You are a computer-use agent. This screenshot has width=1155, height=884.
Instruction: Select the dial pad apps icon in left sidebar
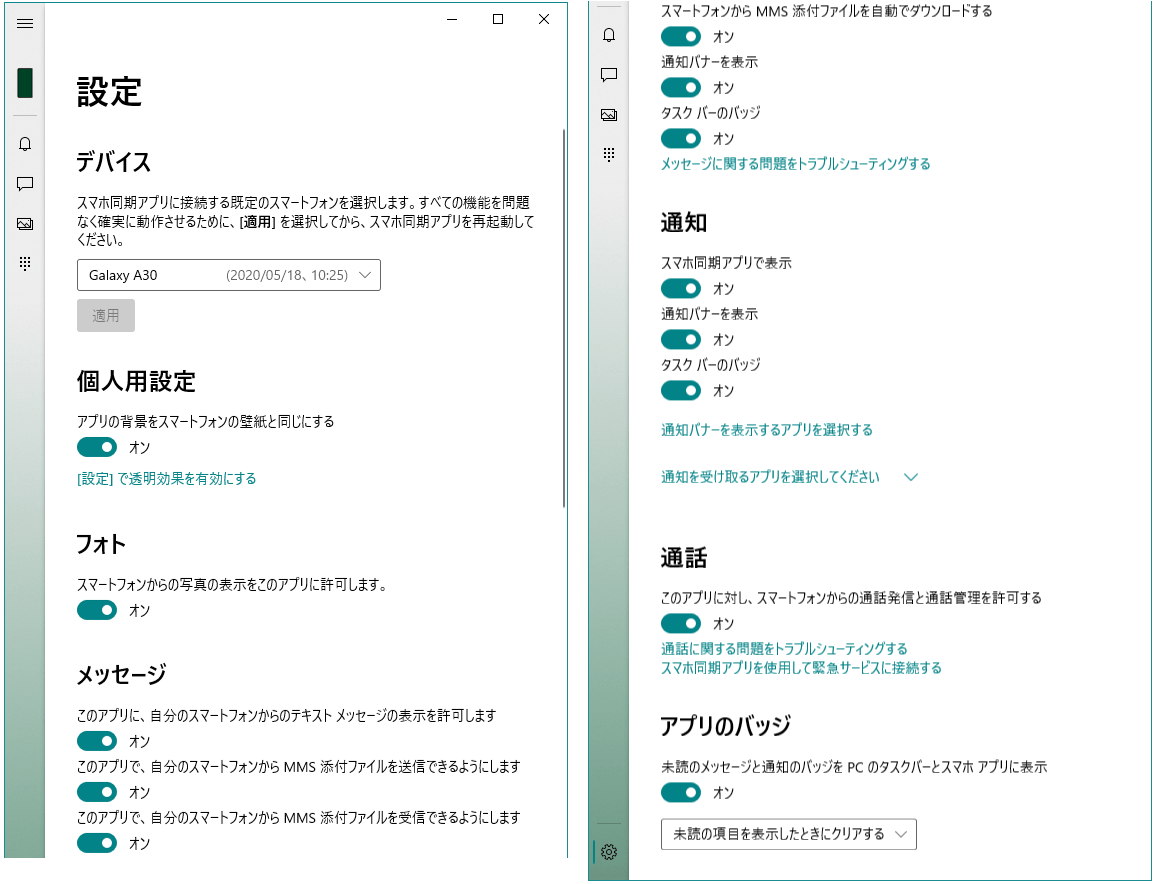point(25,262)
